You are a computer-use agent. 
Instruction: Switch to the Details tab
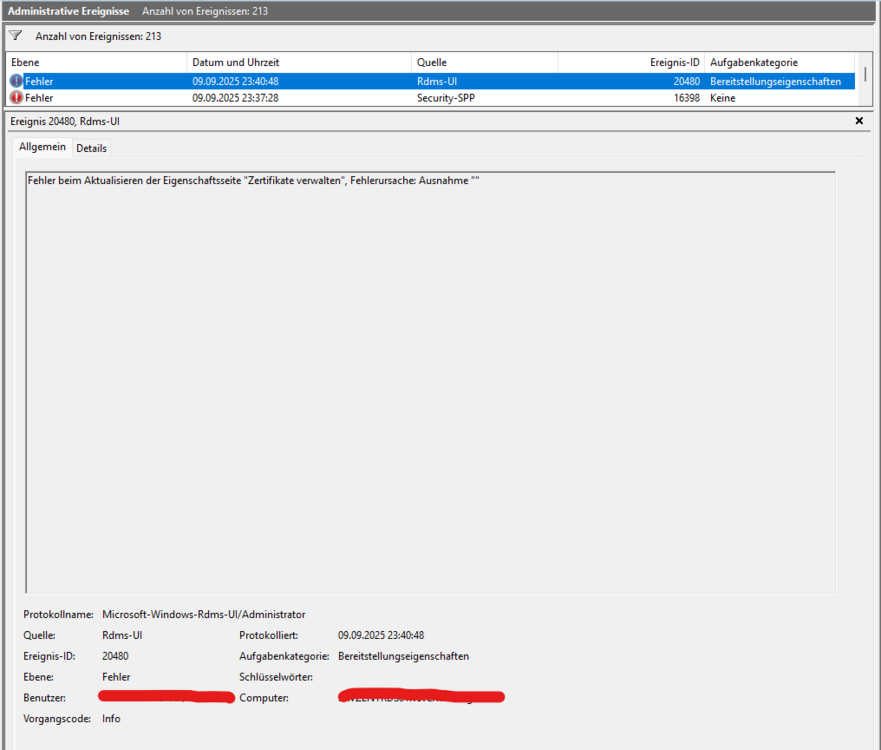pyautogui.click(x=91, y=148)
